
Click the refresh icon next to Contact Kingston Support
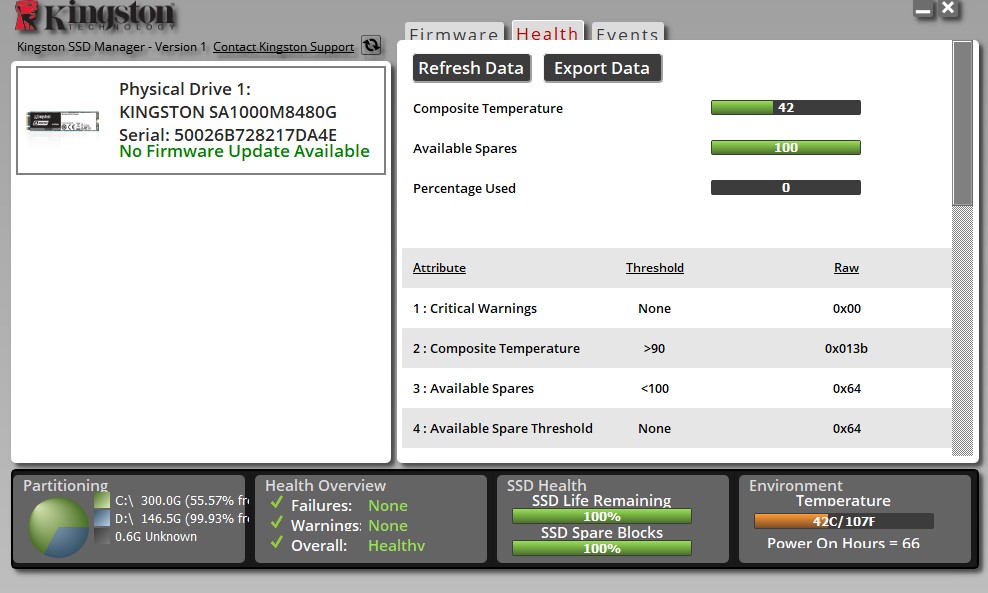[371, 45]
